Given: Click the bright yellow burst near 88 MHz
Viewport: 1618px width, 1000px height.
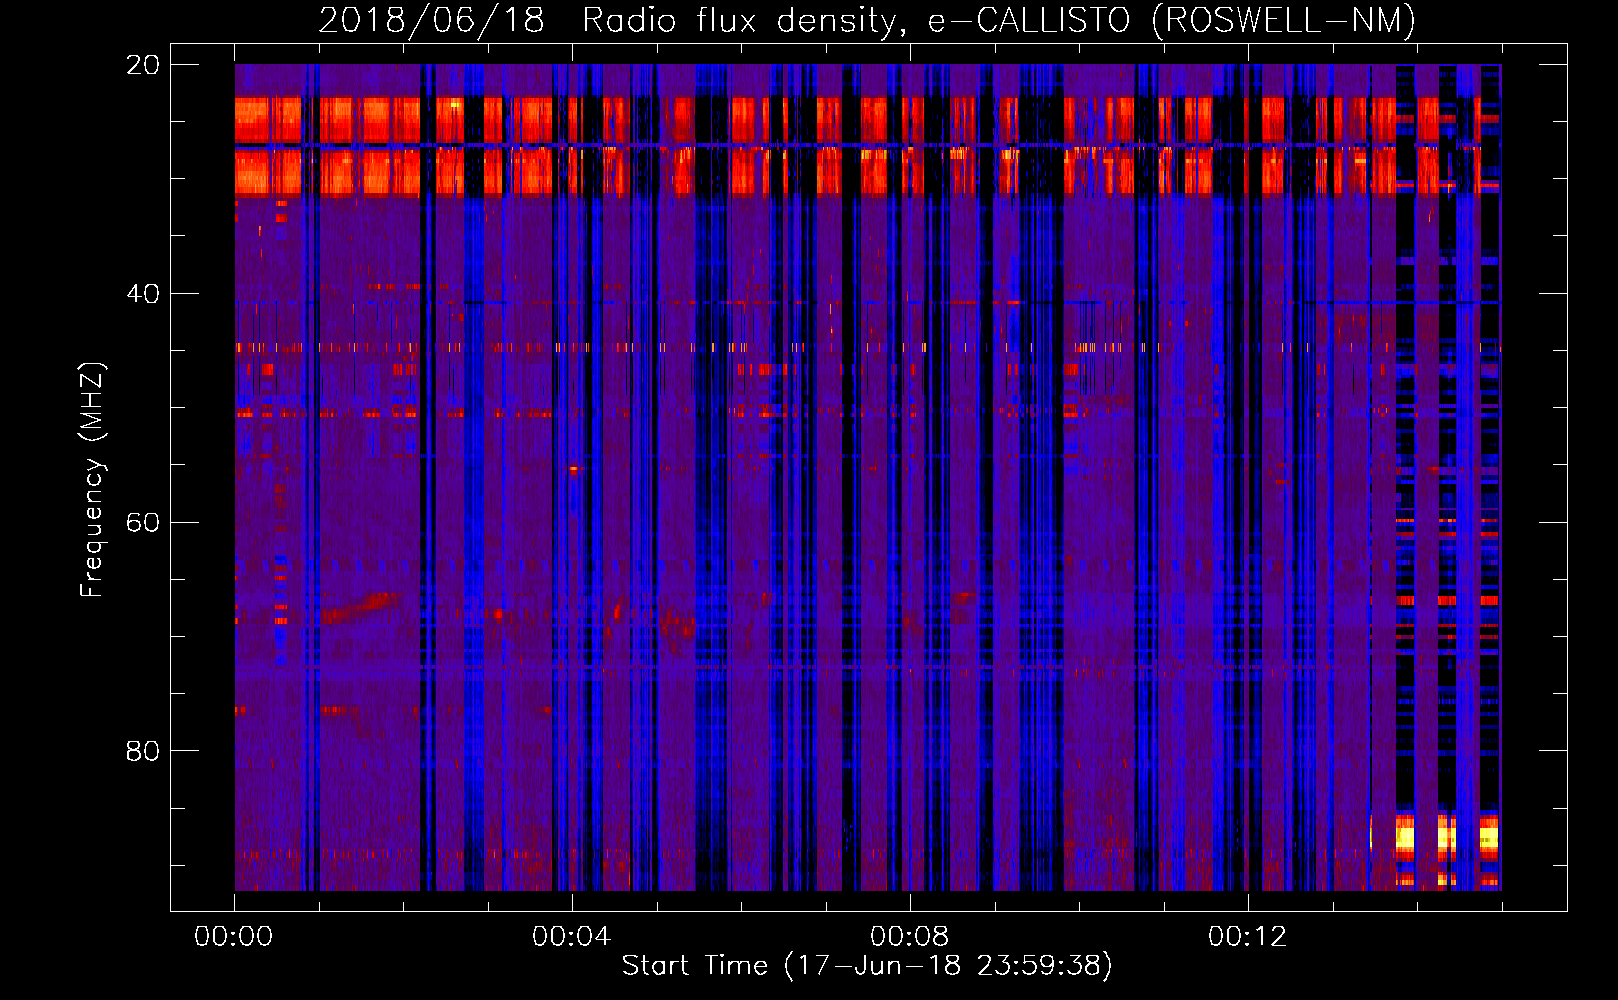Looking at the screenshot, I should coord(1447,836).
